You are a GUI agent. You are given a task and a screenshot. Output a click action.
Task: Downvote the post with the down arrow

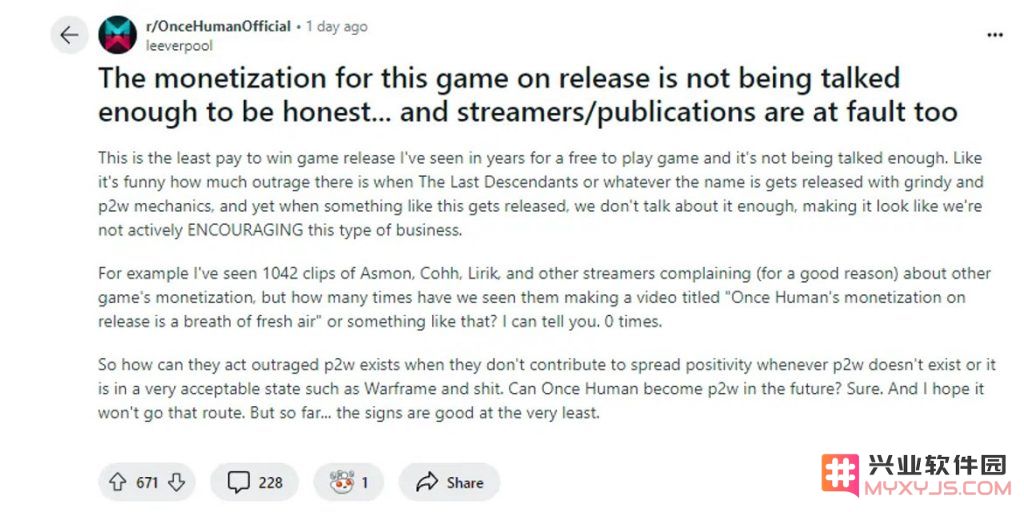(176, 483)
